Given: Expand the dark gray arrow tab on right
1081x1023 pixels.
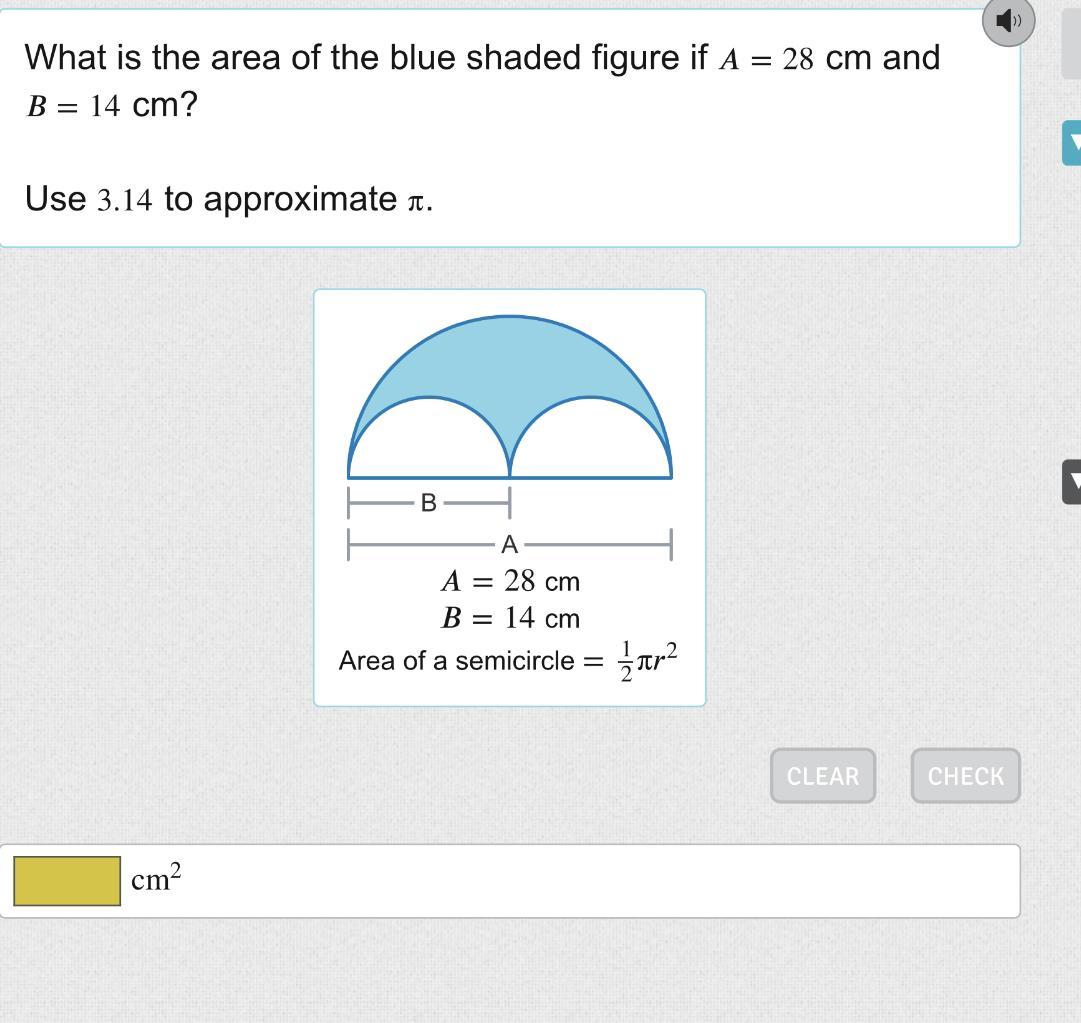Looking at the screenshot, I should [1071, 481].
